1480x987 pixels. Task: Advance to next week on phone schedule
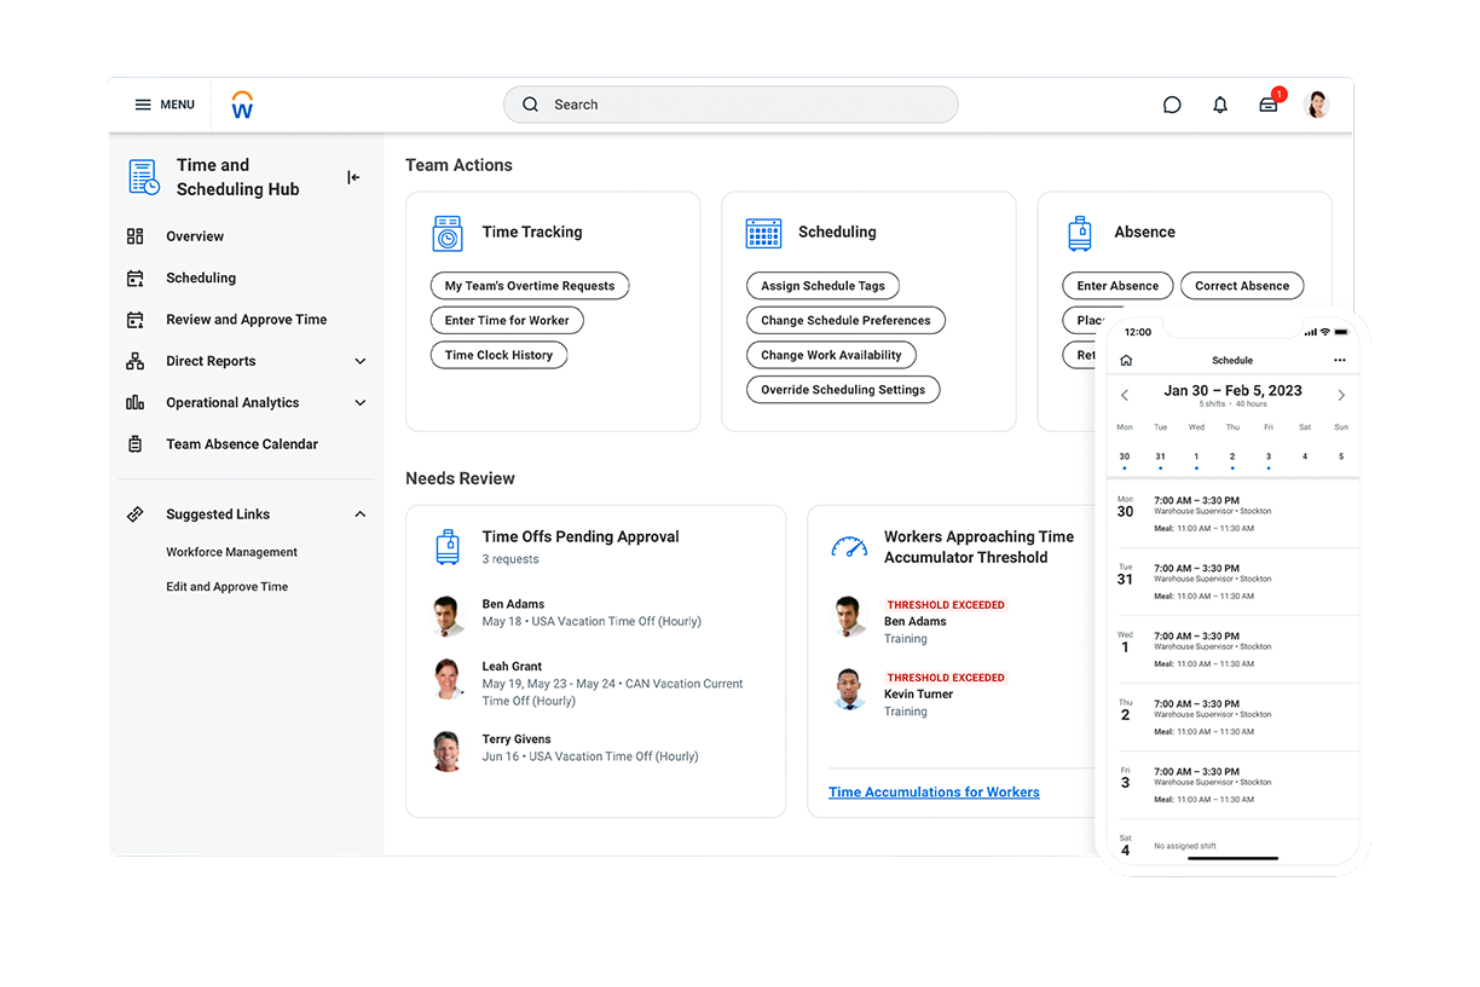click(x=1342, y=395)
